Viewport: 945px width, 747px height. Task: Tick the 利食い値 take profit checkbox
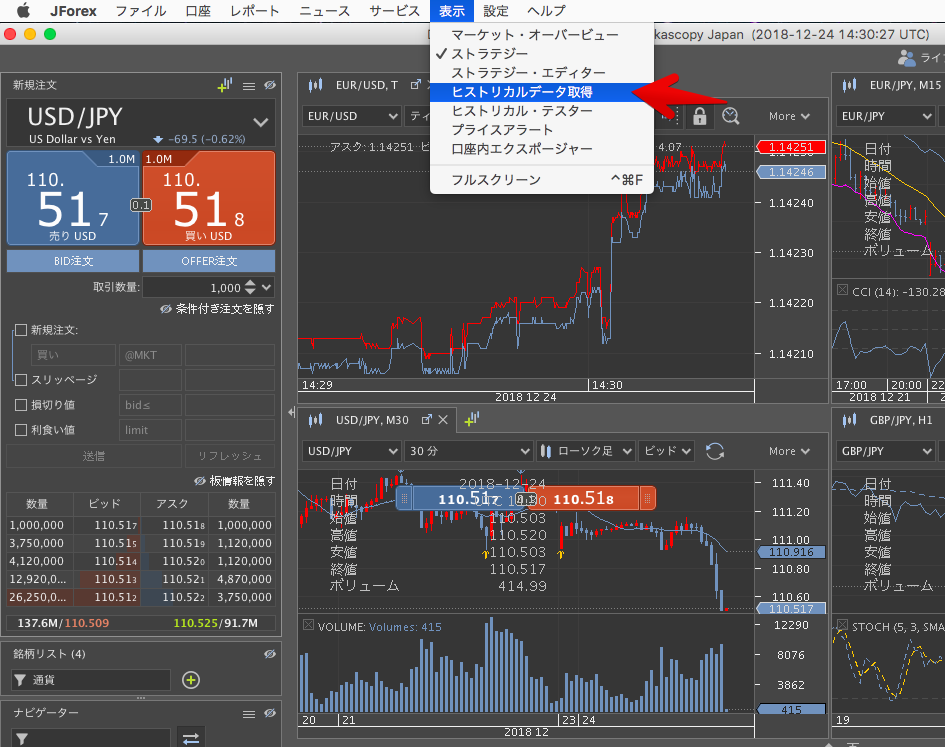click(21, 430)
